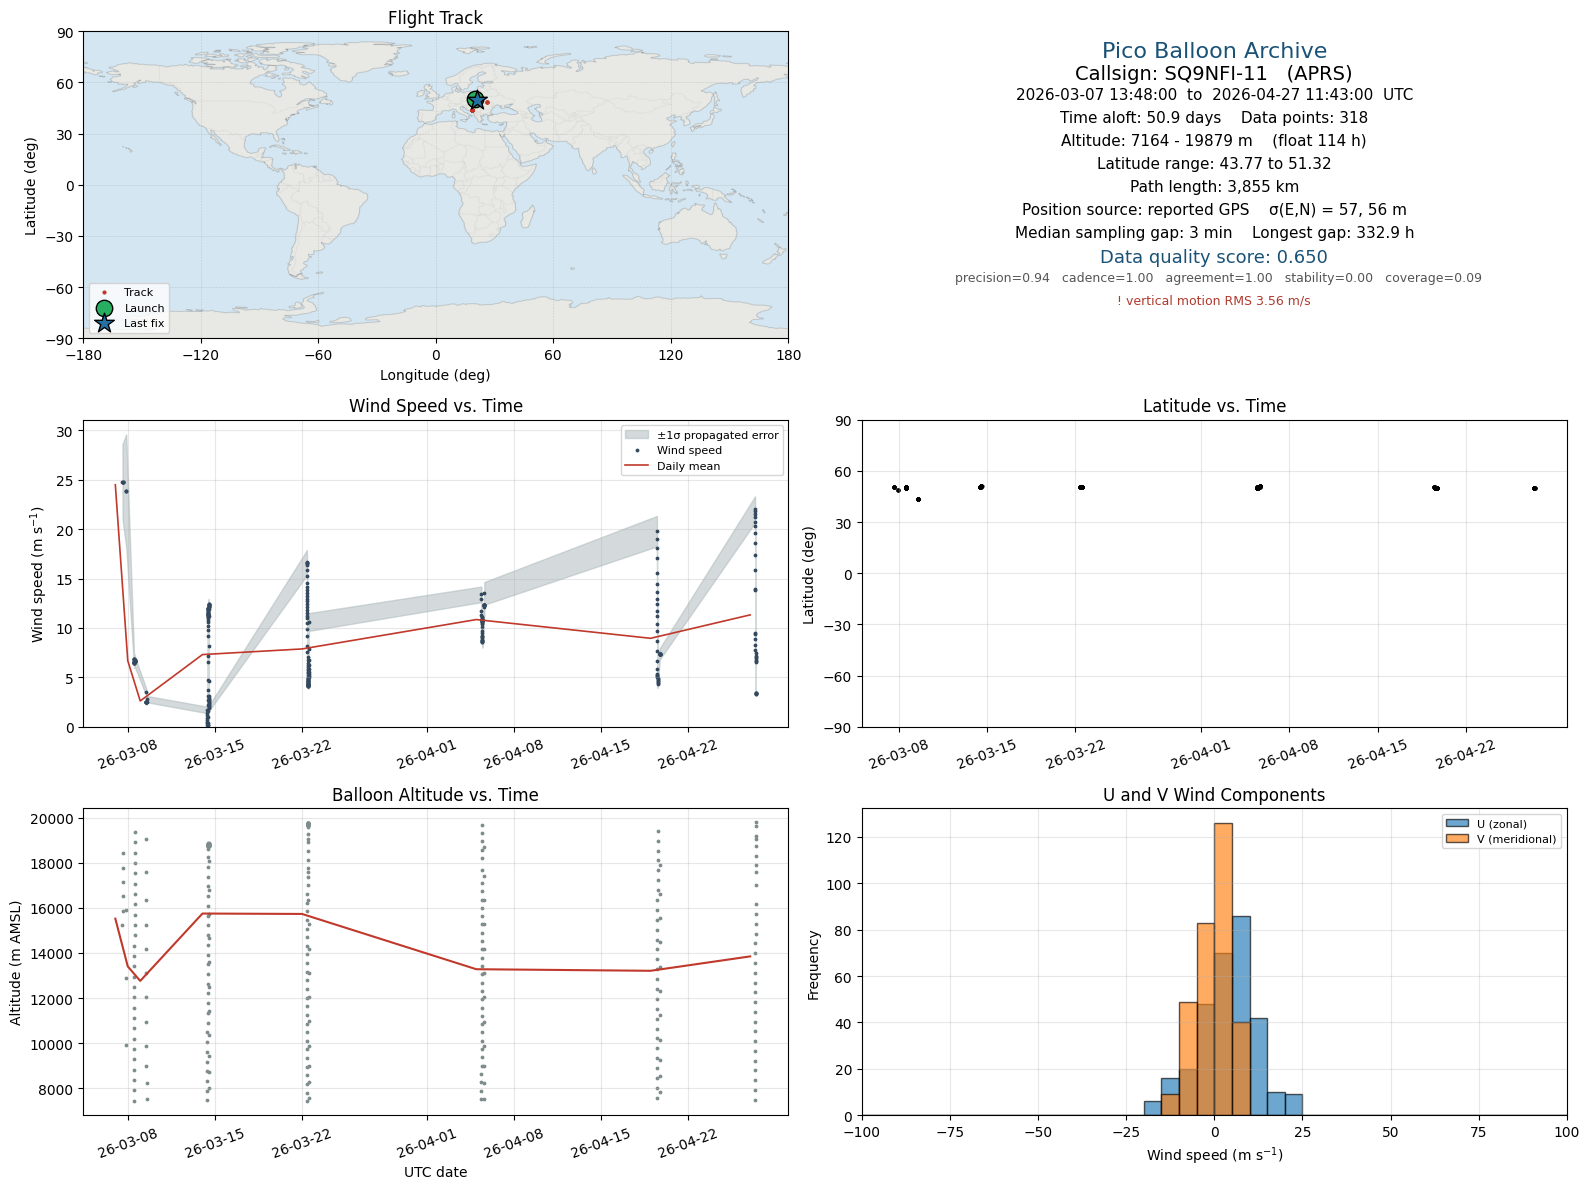Click the red Track dot in the map legend
1590x1189 pixels.
(104, 293)
